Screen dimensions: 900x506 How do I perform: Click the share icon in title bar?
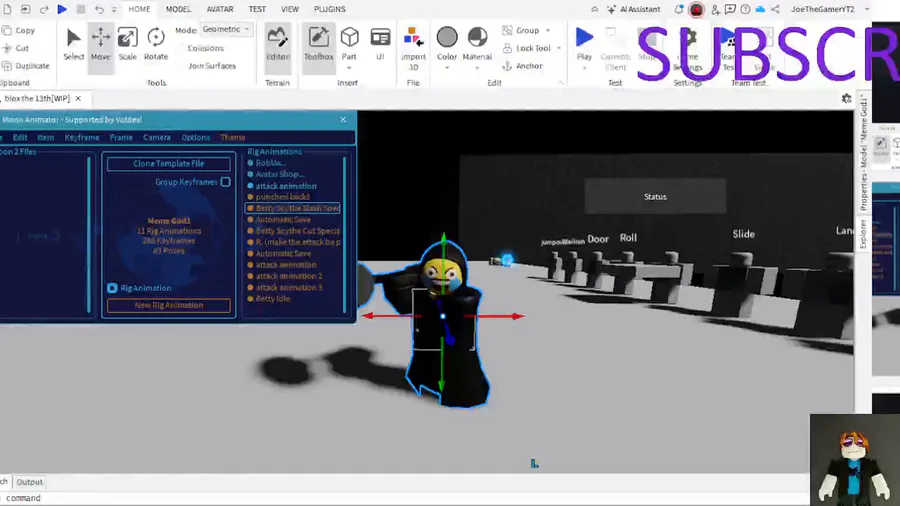coord(775,9)
